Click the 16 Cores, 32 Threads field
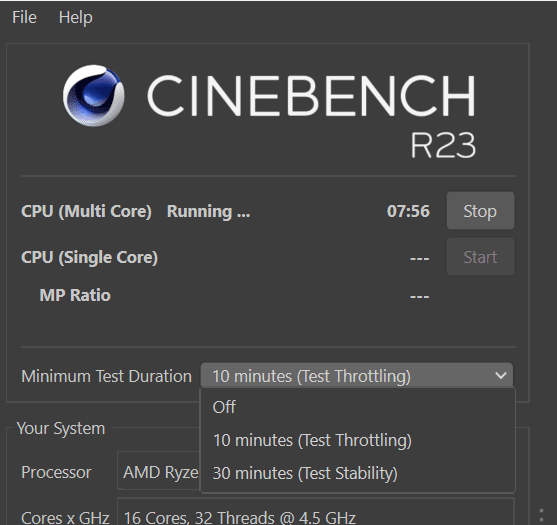557x525 pixels. pos(315,512)
